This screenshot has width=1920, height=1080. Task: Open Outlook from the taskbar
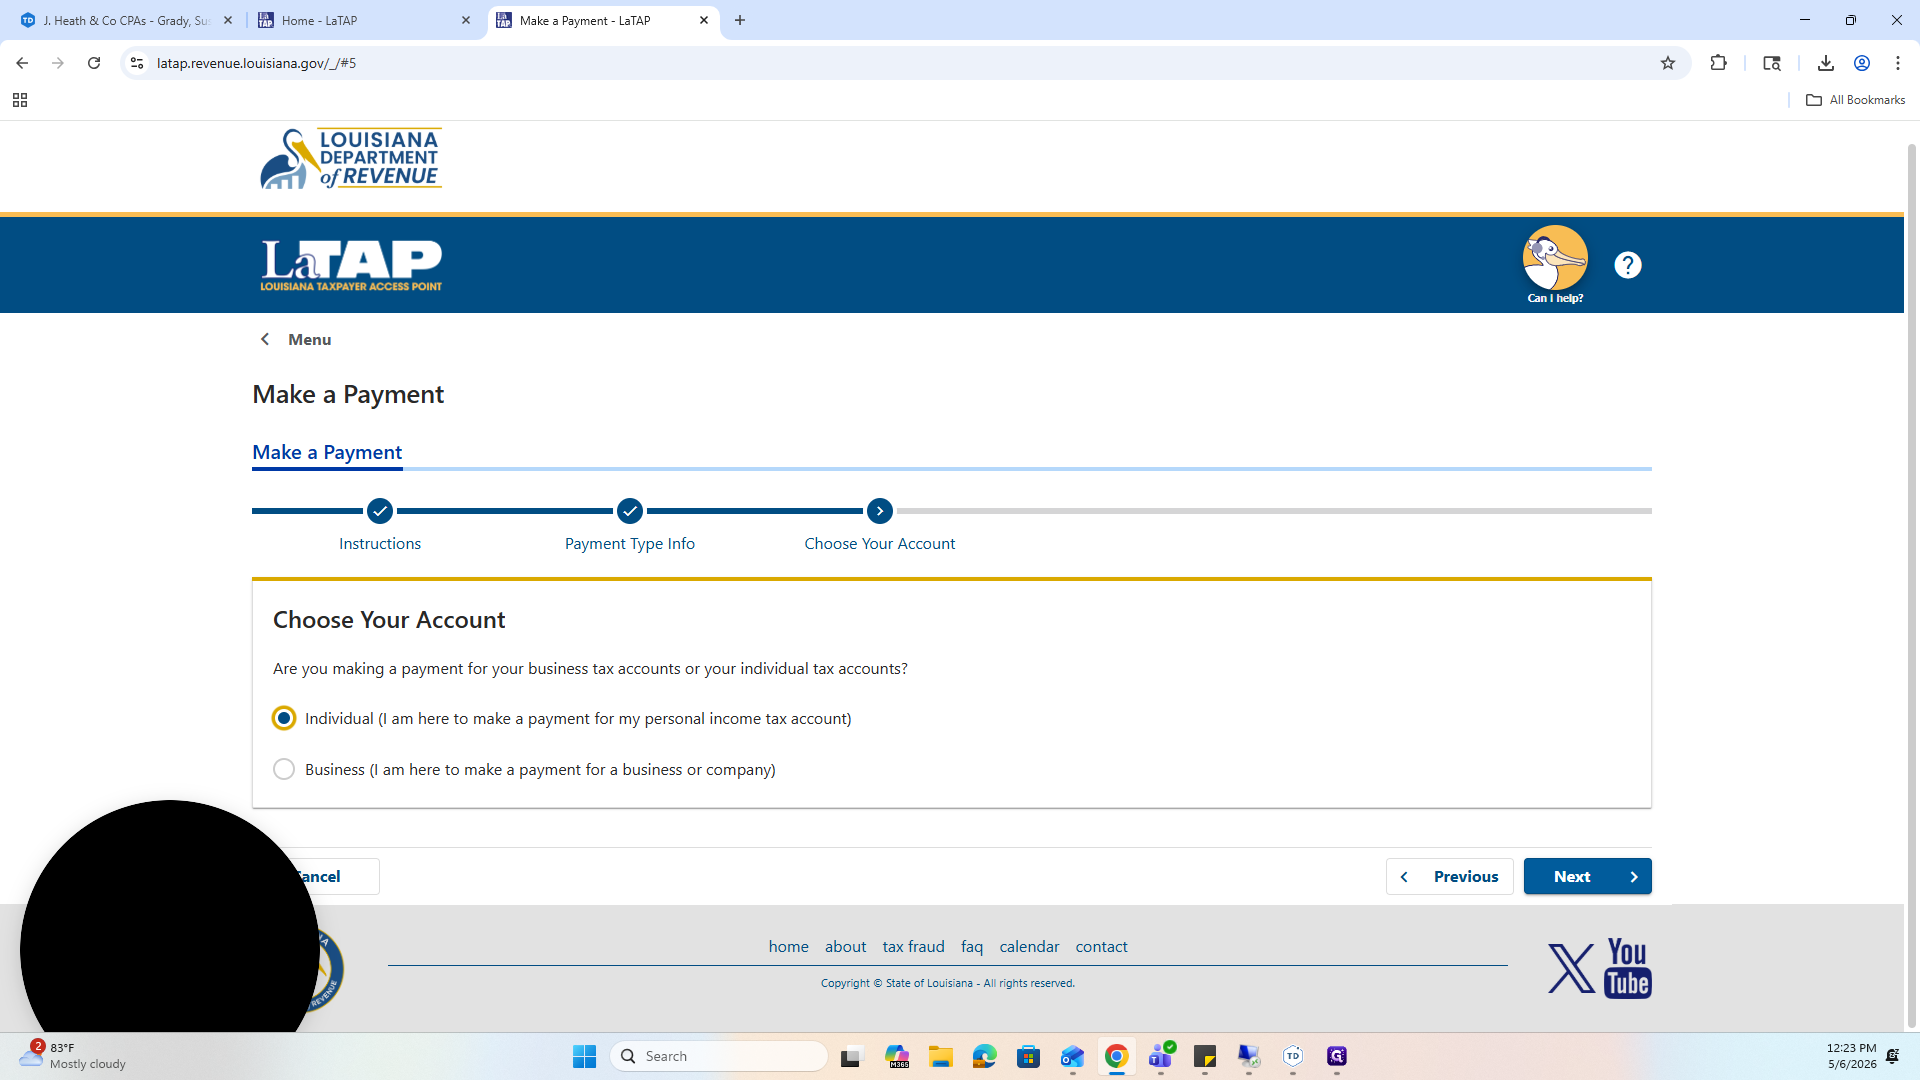pyautogui.click(x=1073, y=1056)
